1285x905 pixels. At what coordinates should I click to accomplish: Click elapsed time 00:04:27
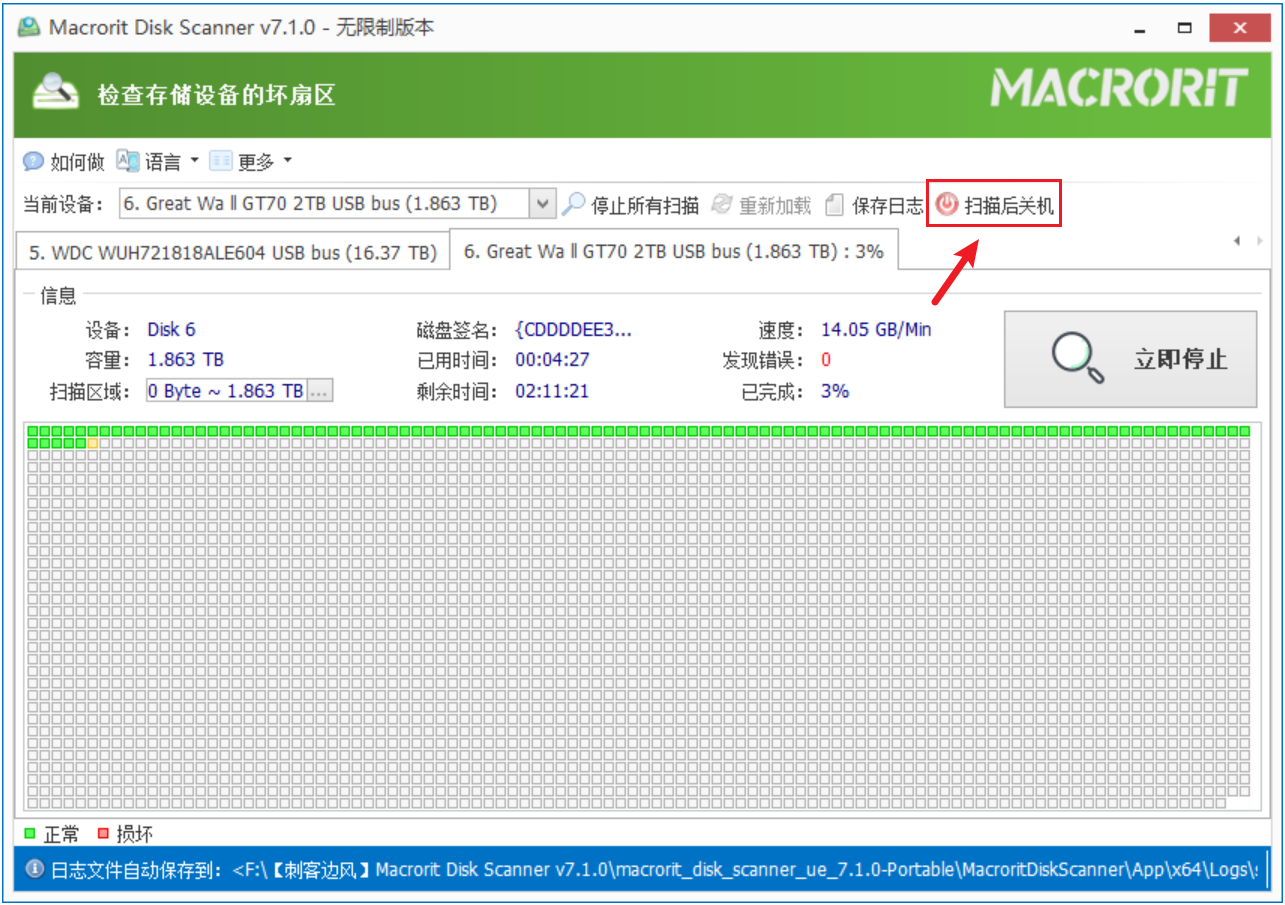click(x=552, y=360)
